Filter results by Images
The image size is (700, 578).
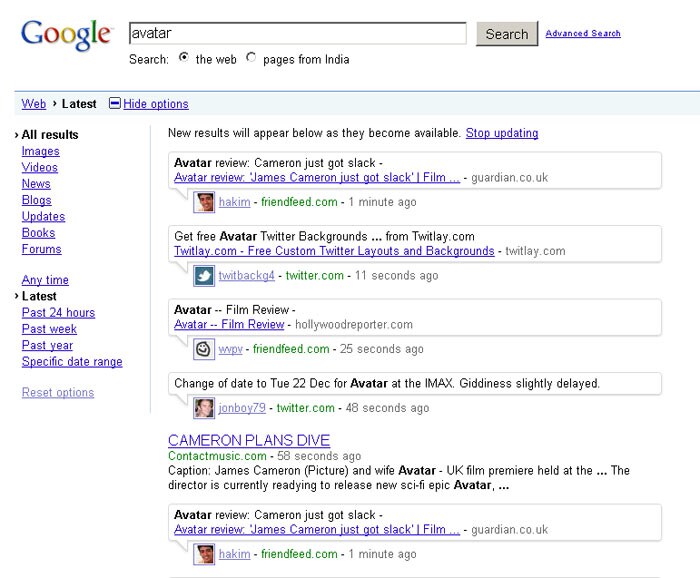coord(41,151)
